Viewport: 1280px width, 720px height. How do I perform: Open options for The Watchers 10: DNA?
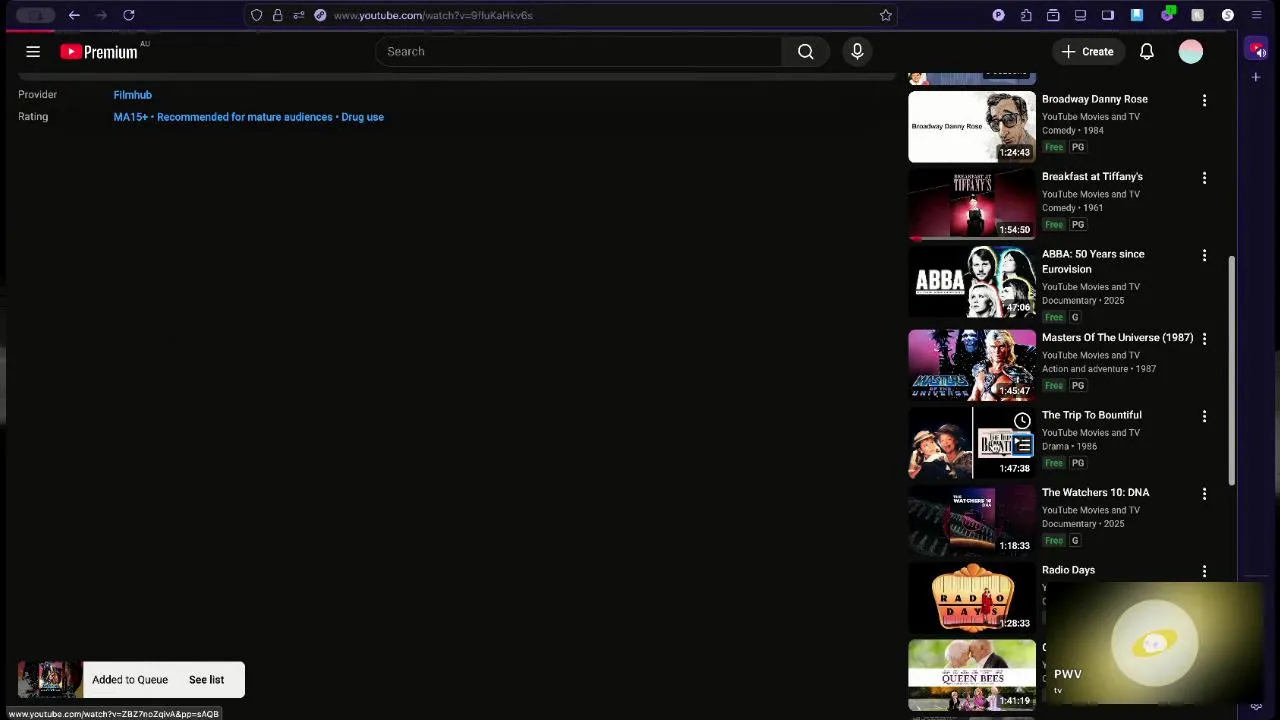tap(1204, 494)
